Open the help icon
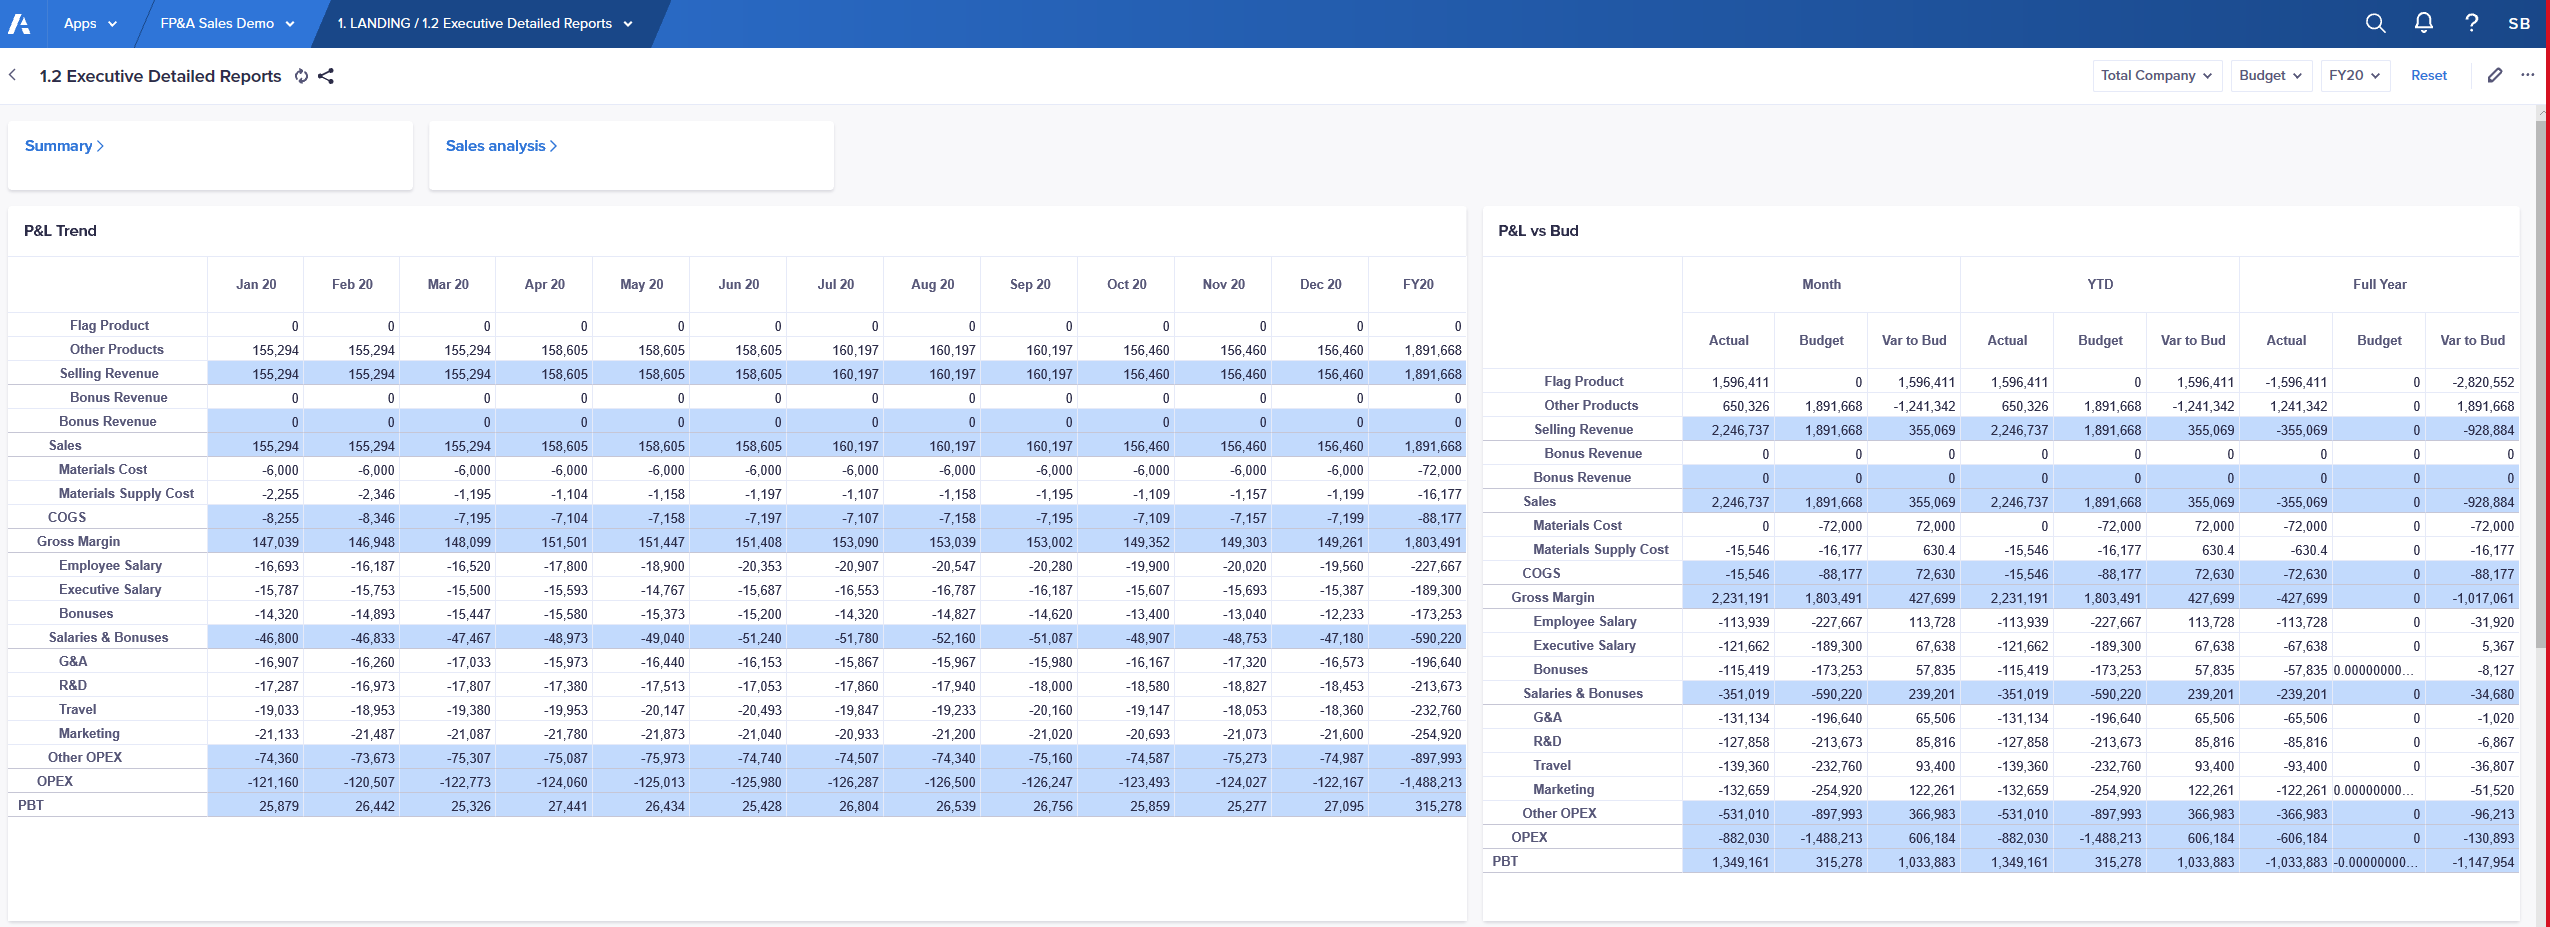The image size is (2550, 927). tap(2470, 23)
